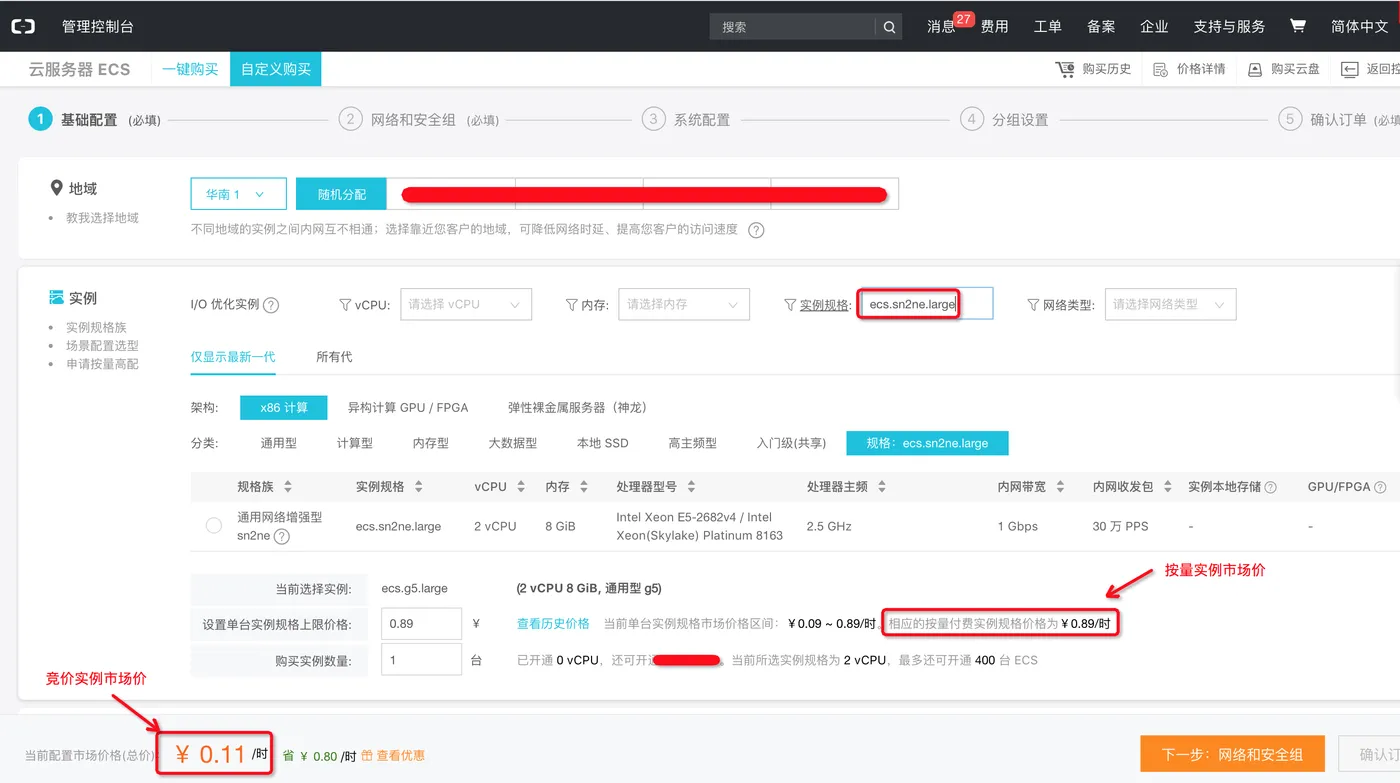Click the 随机分配 zone button
This screenshot has height=783, width=1400.
[342, 195]
